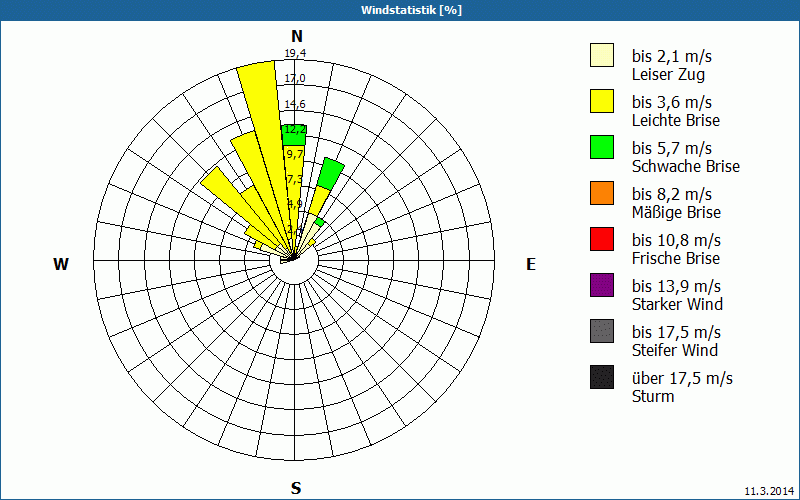The height and width of the screenshot is (500, 800).
Task: Click the 7,3 axis value
Action: coord(295,179)
